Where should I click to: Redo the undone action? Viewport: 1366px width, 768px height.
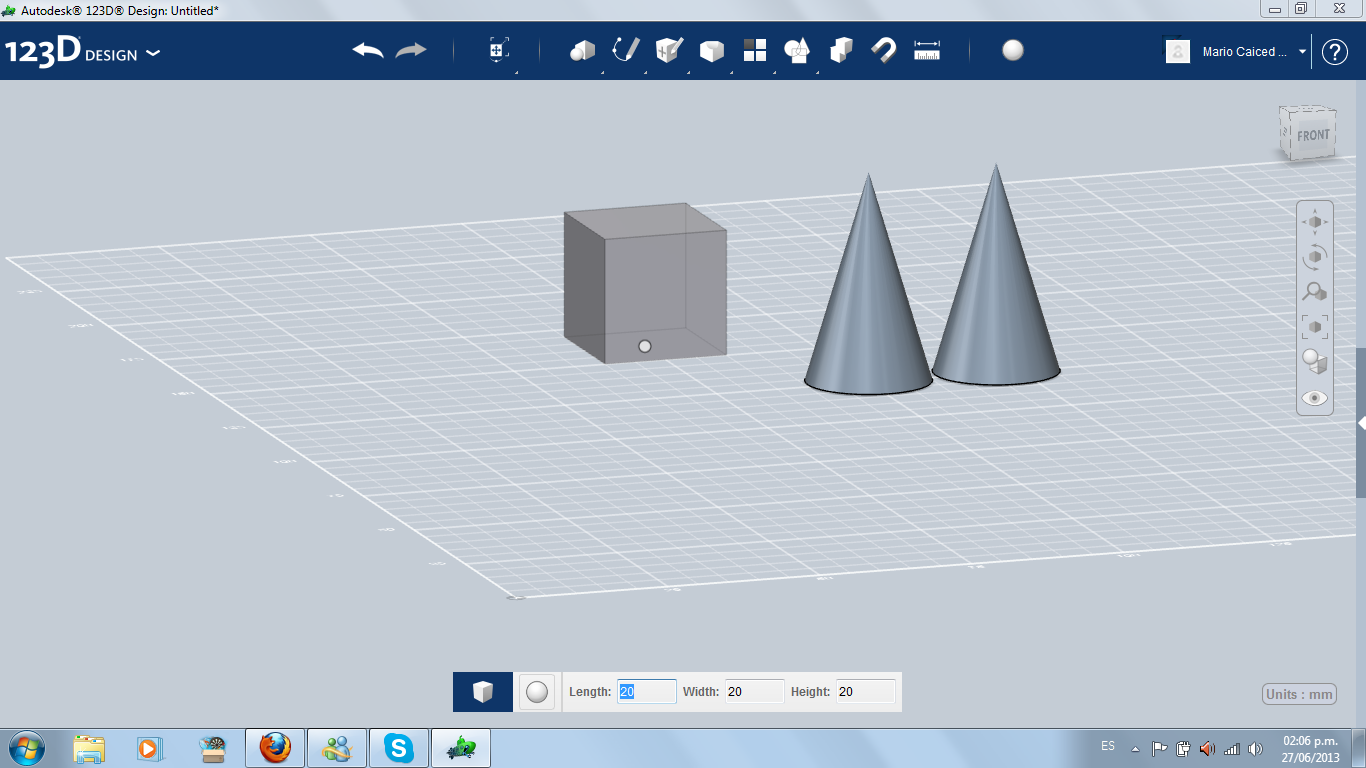click(x=411, y=50)
